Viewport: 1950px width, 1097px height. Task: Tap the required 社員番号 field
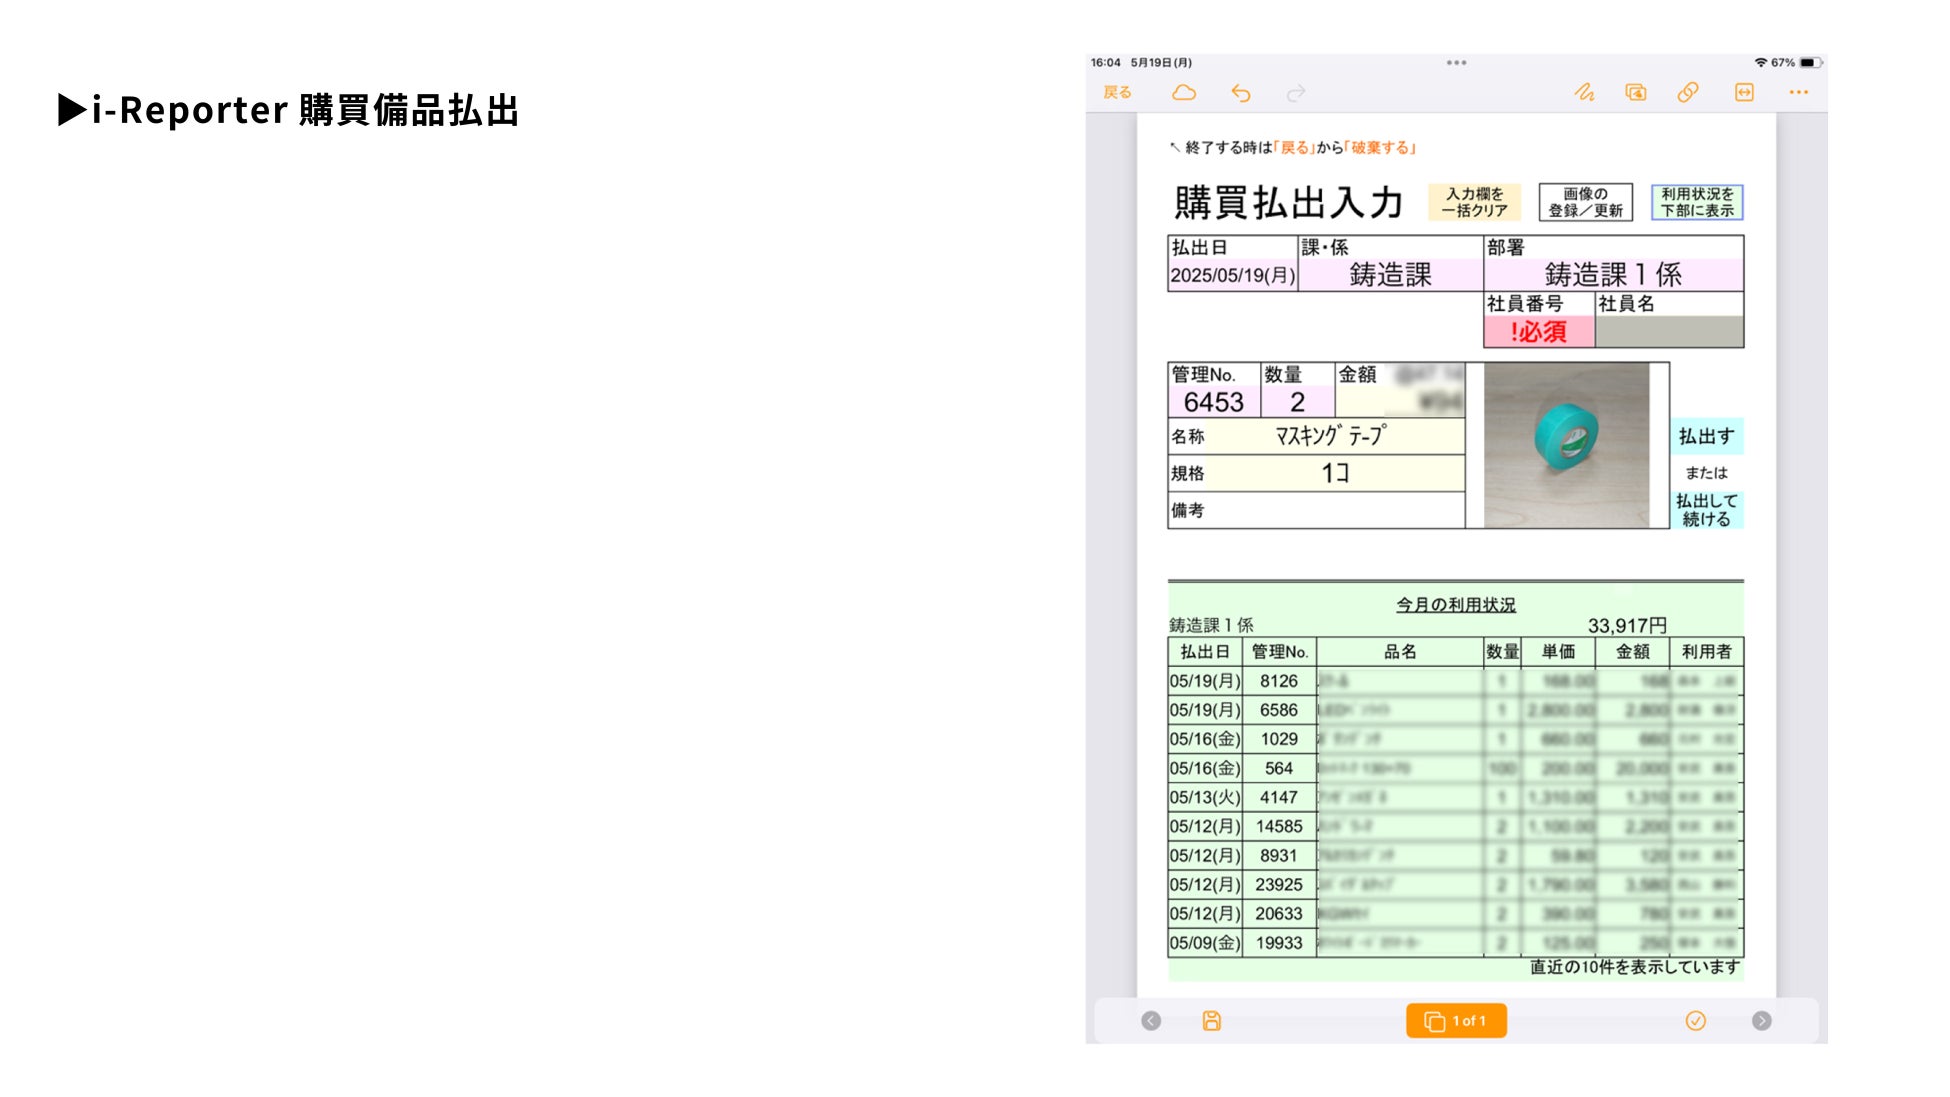click(1538, 332)
